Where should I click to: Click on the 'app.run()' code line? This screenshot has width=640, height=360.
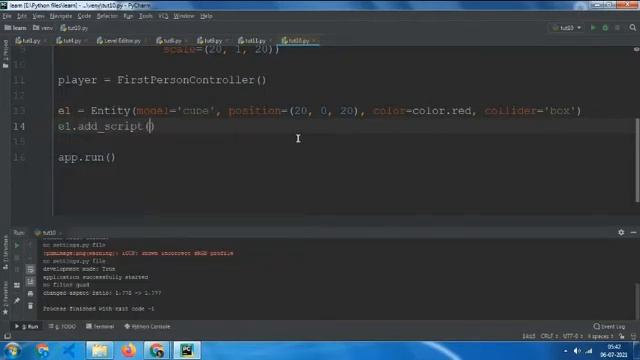point(87,157)
